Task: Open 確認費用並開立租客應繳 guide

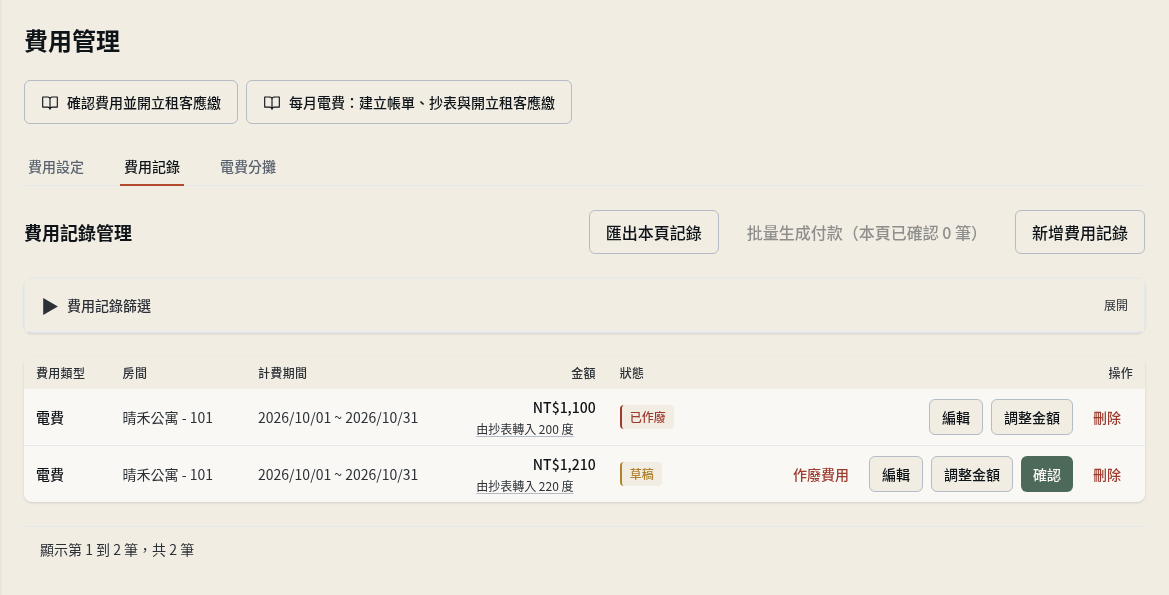Action: pyautogui.click(x=131, y=102)
